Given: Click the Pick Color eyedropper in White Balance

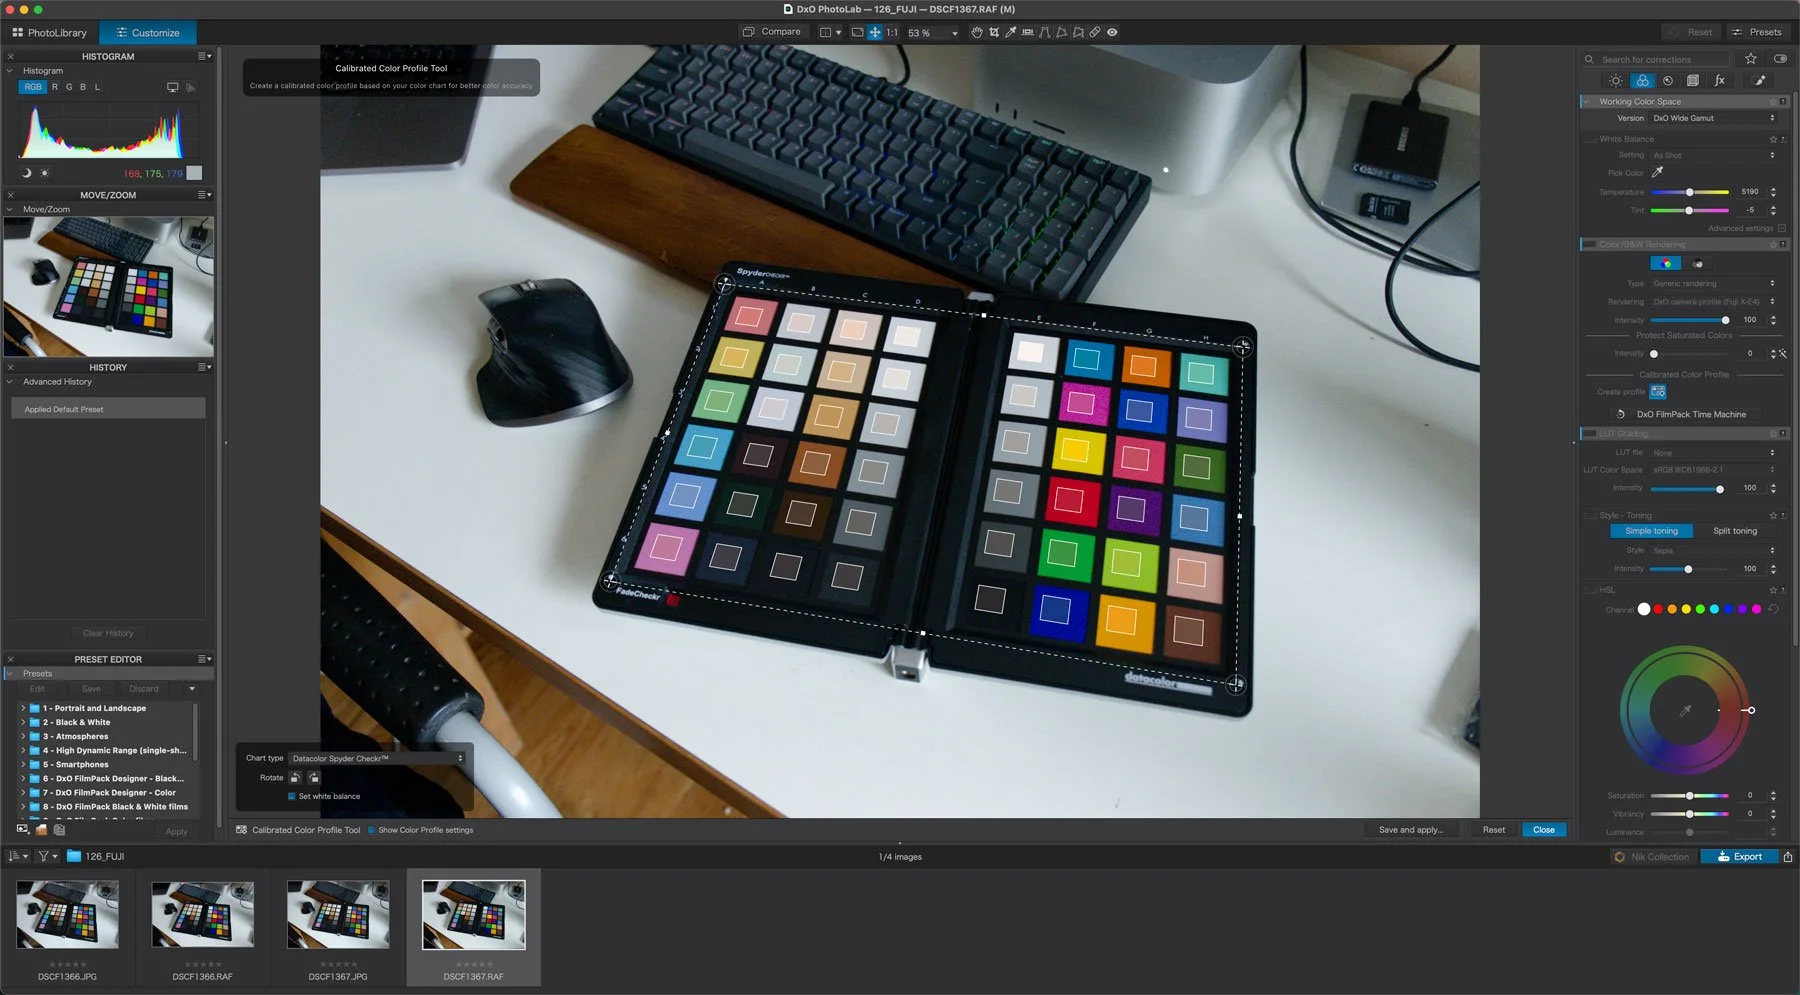Looking at the screenshot, I should coord(1657,172).
